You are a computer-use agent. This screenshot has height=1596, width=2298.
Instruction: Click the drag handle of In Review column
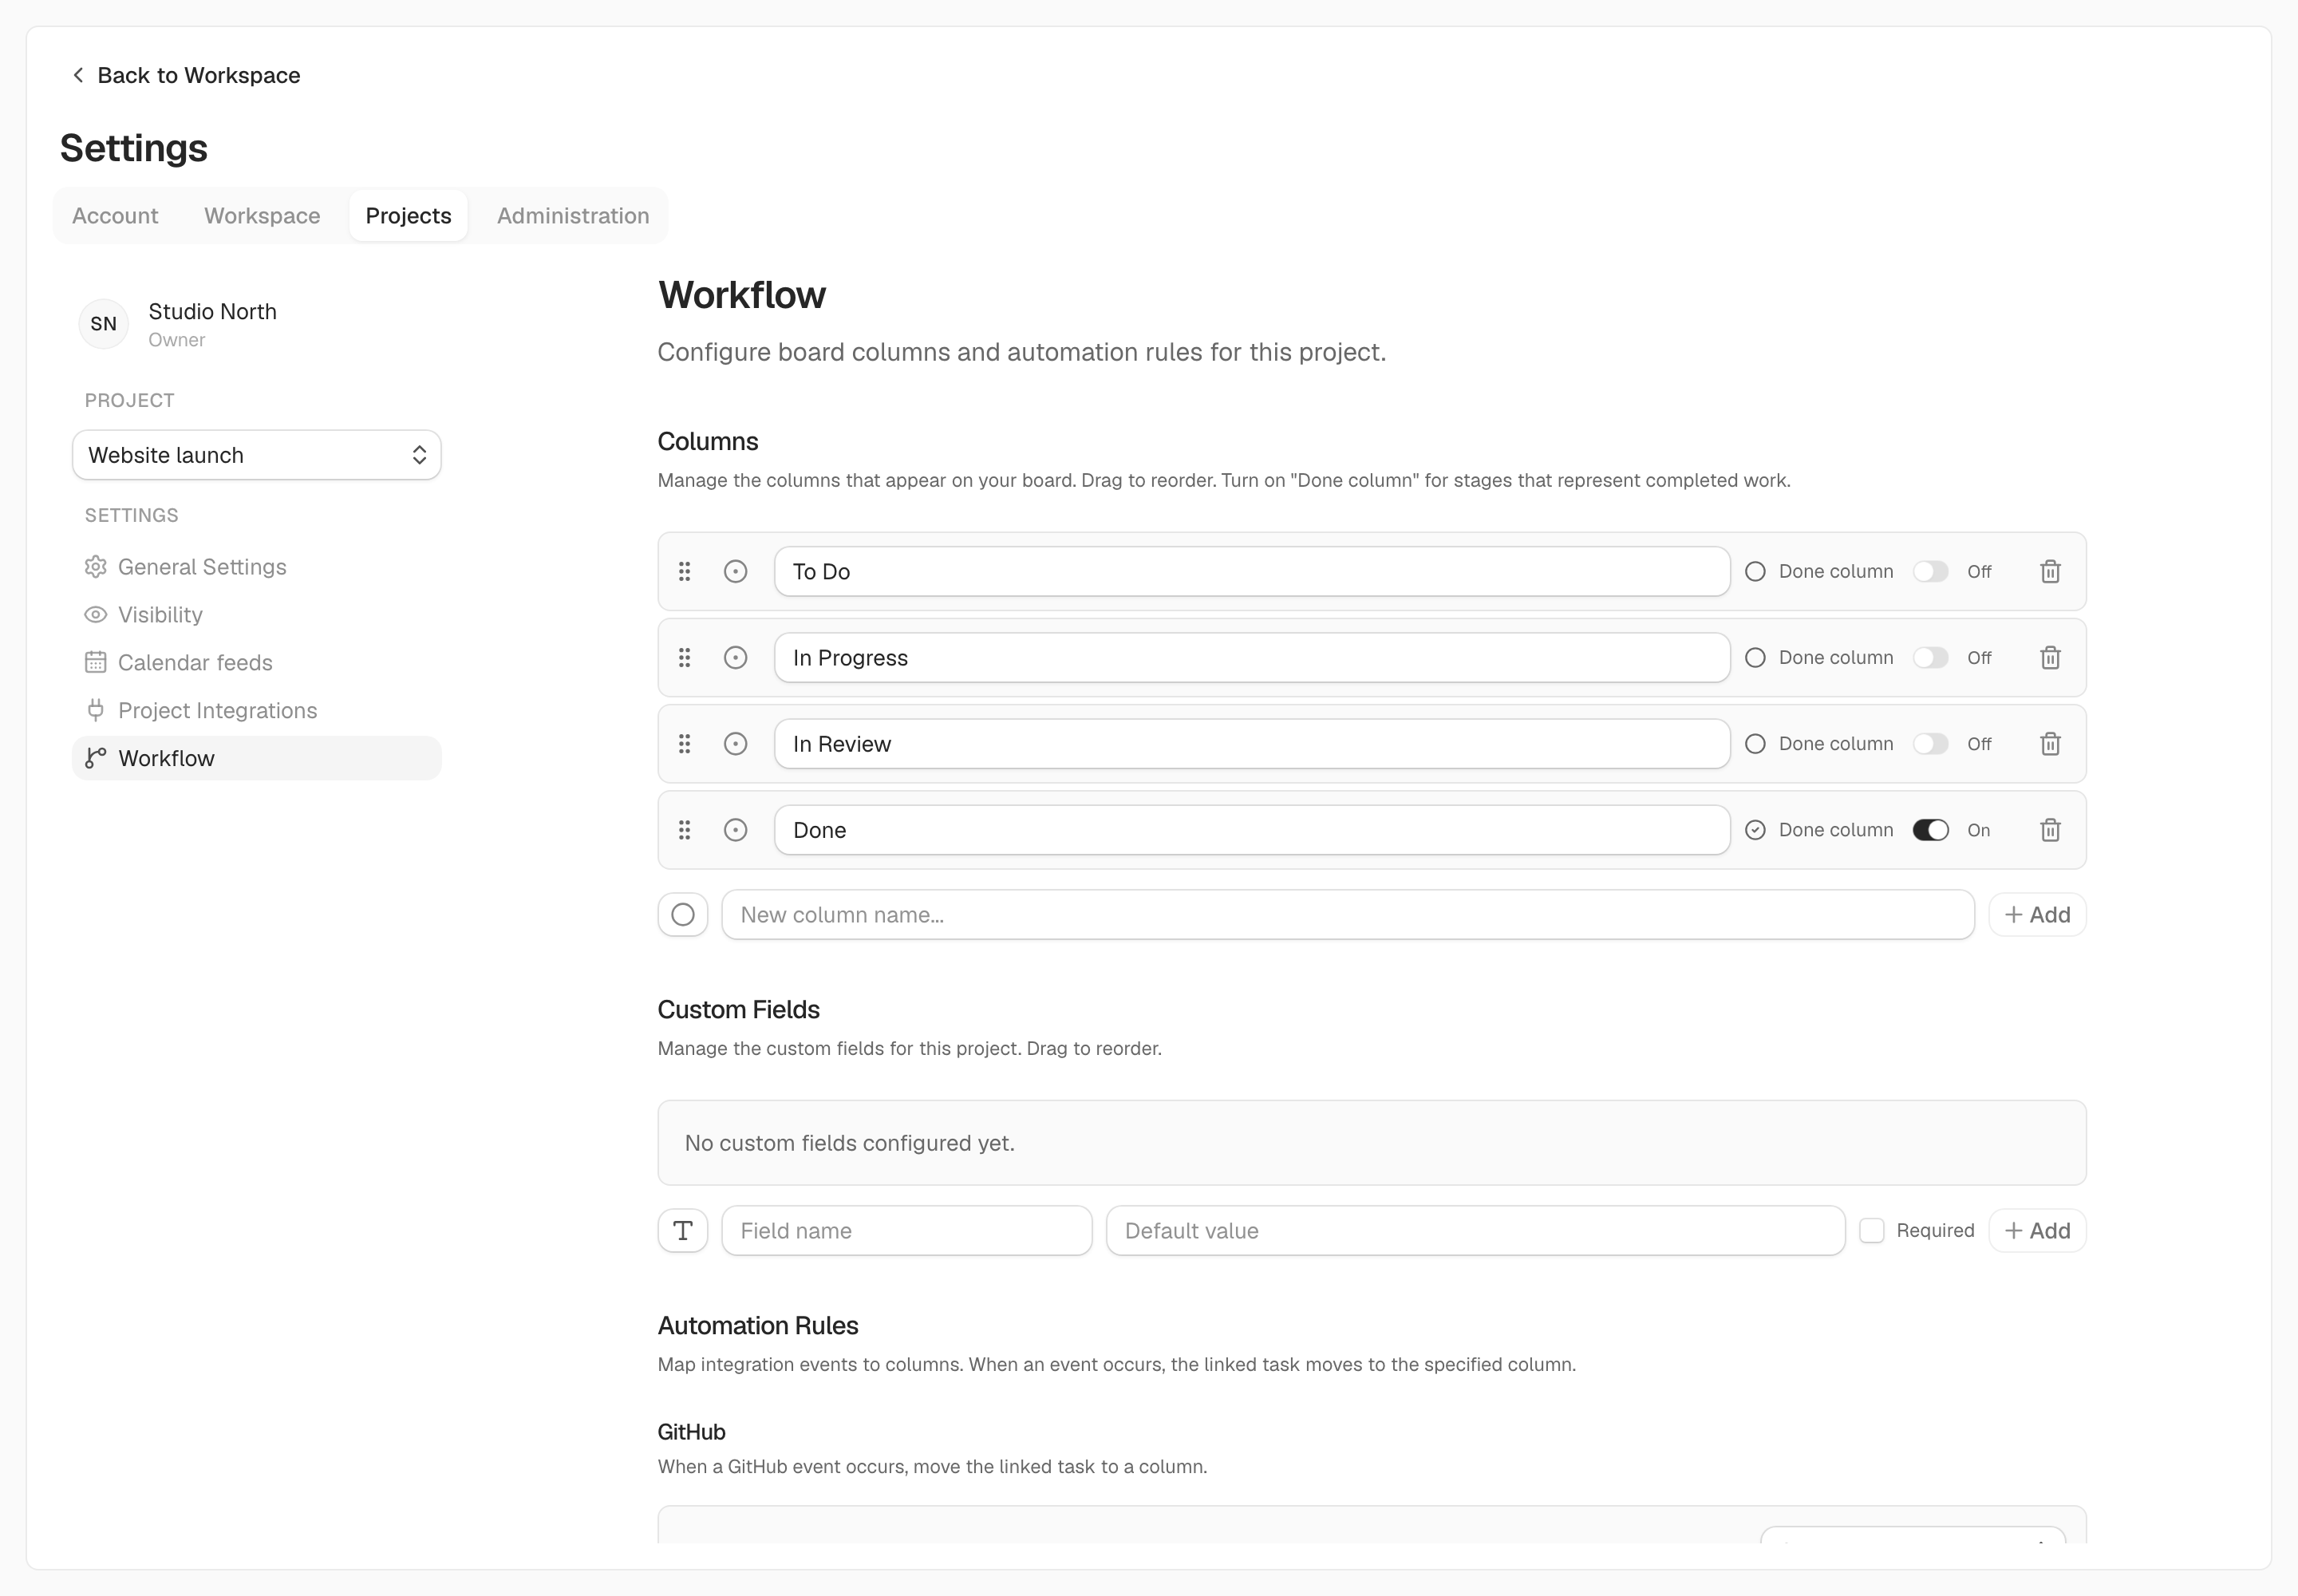684,743
